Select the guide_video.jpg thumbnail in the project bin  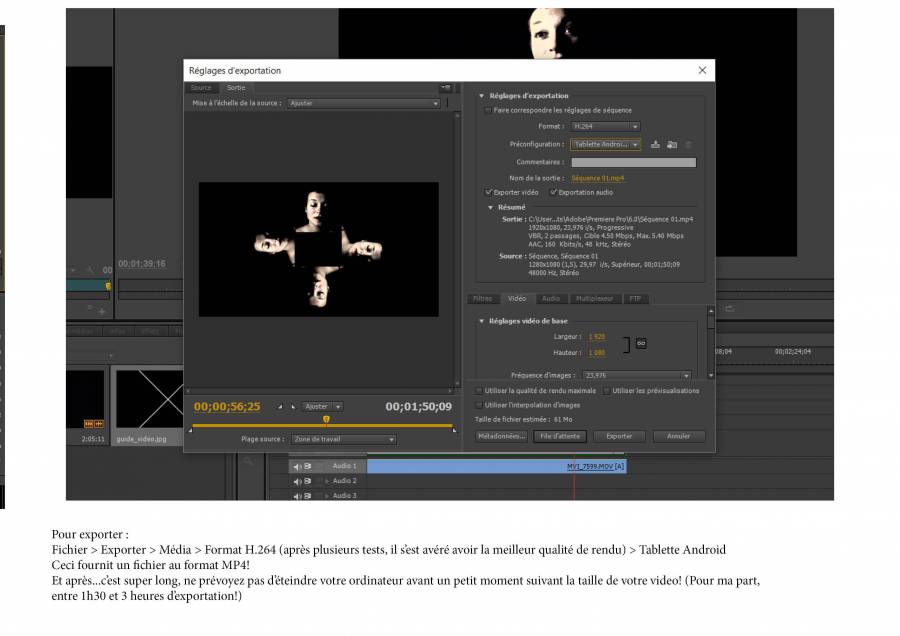[148, 400]
